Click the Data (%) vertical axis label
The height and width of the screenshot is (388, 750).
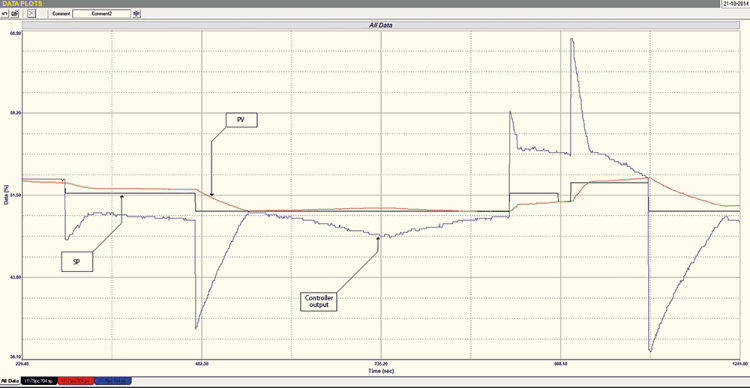click(6, 195)
